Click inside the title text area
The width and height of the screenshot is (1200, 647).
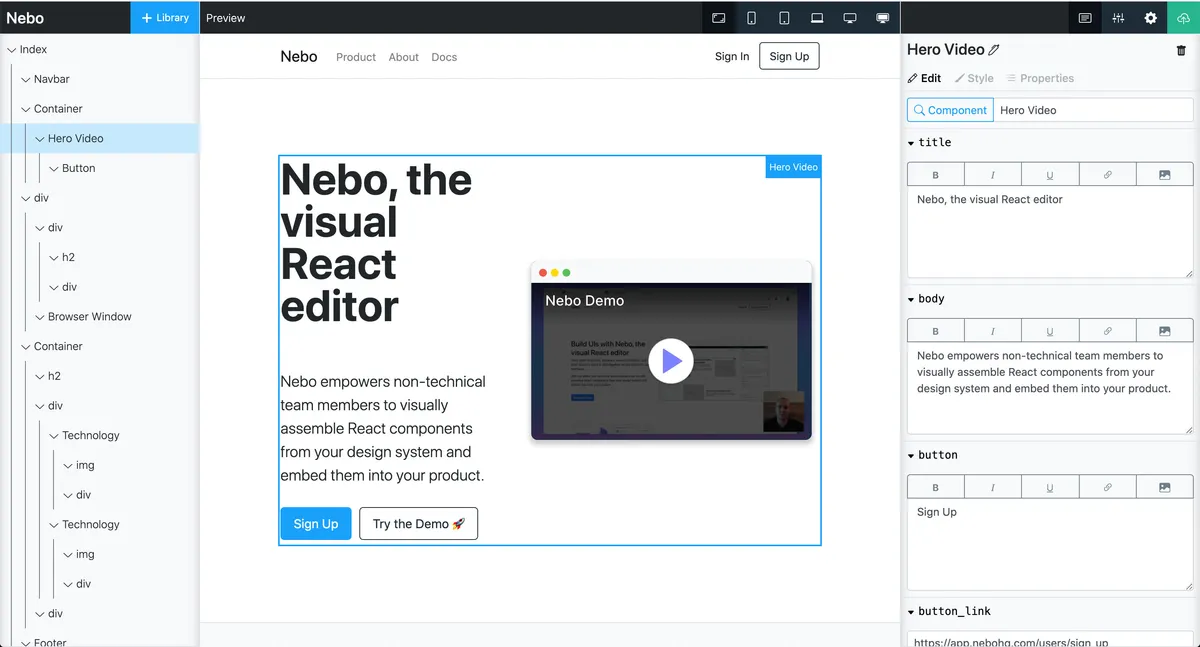coord(1050,232)
